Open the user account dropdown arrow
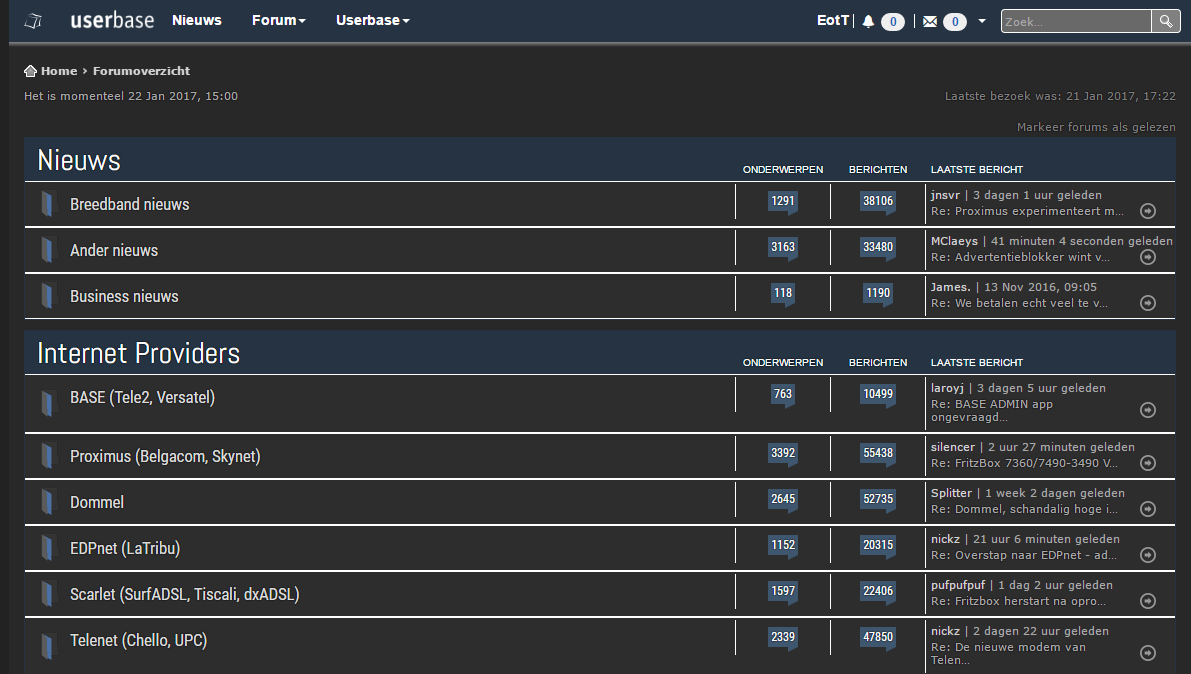1191x674 pixels. point(981,21)
